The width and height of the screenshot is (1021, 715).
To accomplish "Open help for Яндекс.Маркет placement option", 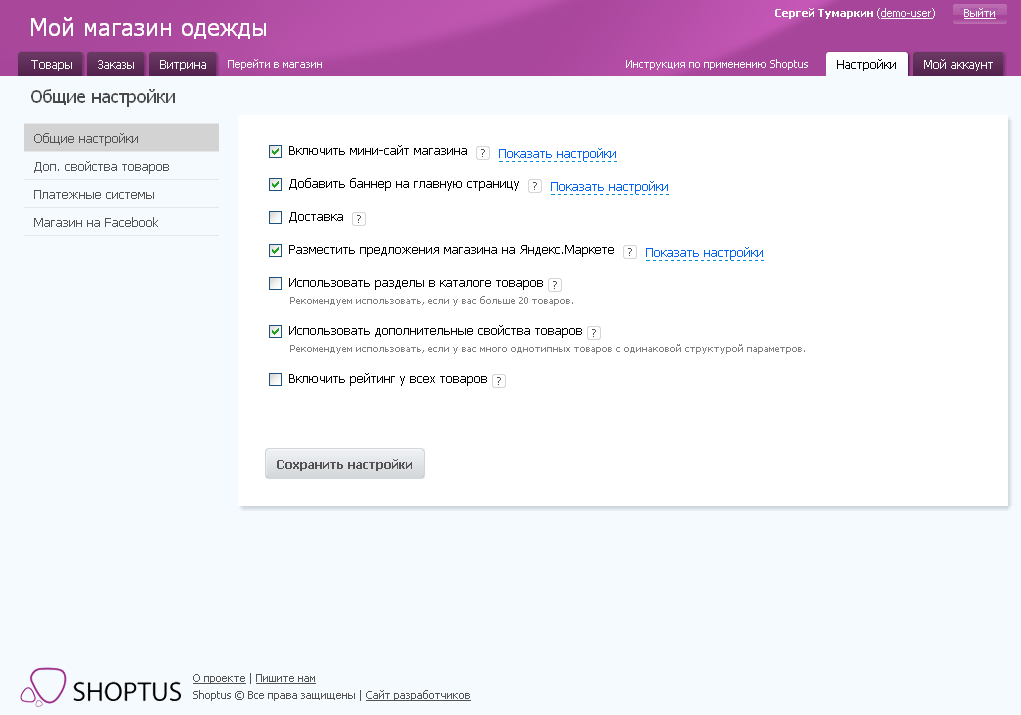I will point(629,252).
